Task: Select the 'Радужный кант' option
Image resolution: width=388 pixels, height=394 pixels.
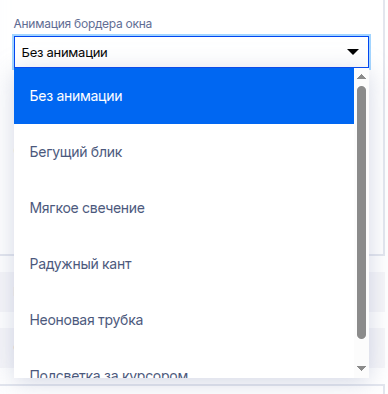Action: pos(184,264)
